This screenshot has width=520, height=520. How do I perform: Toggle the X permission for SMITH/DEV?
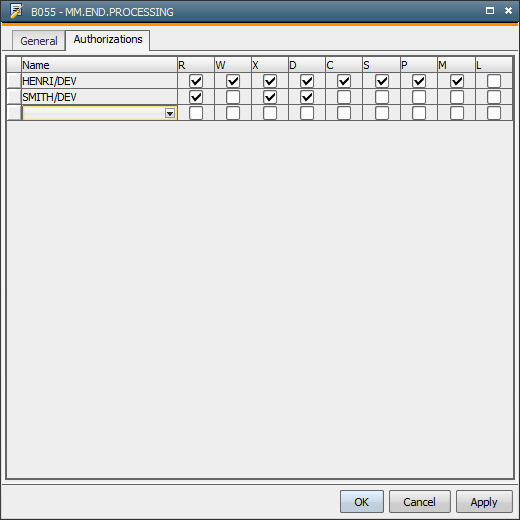[270, 97]
